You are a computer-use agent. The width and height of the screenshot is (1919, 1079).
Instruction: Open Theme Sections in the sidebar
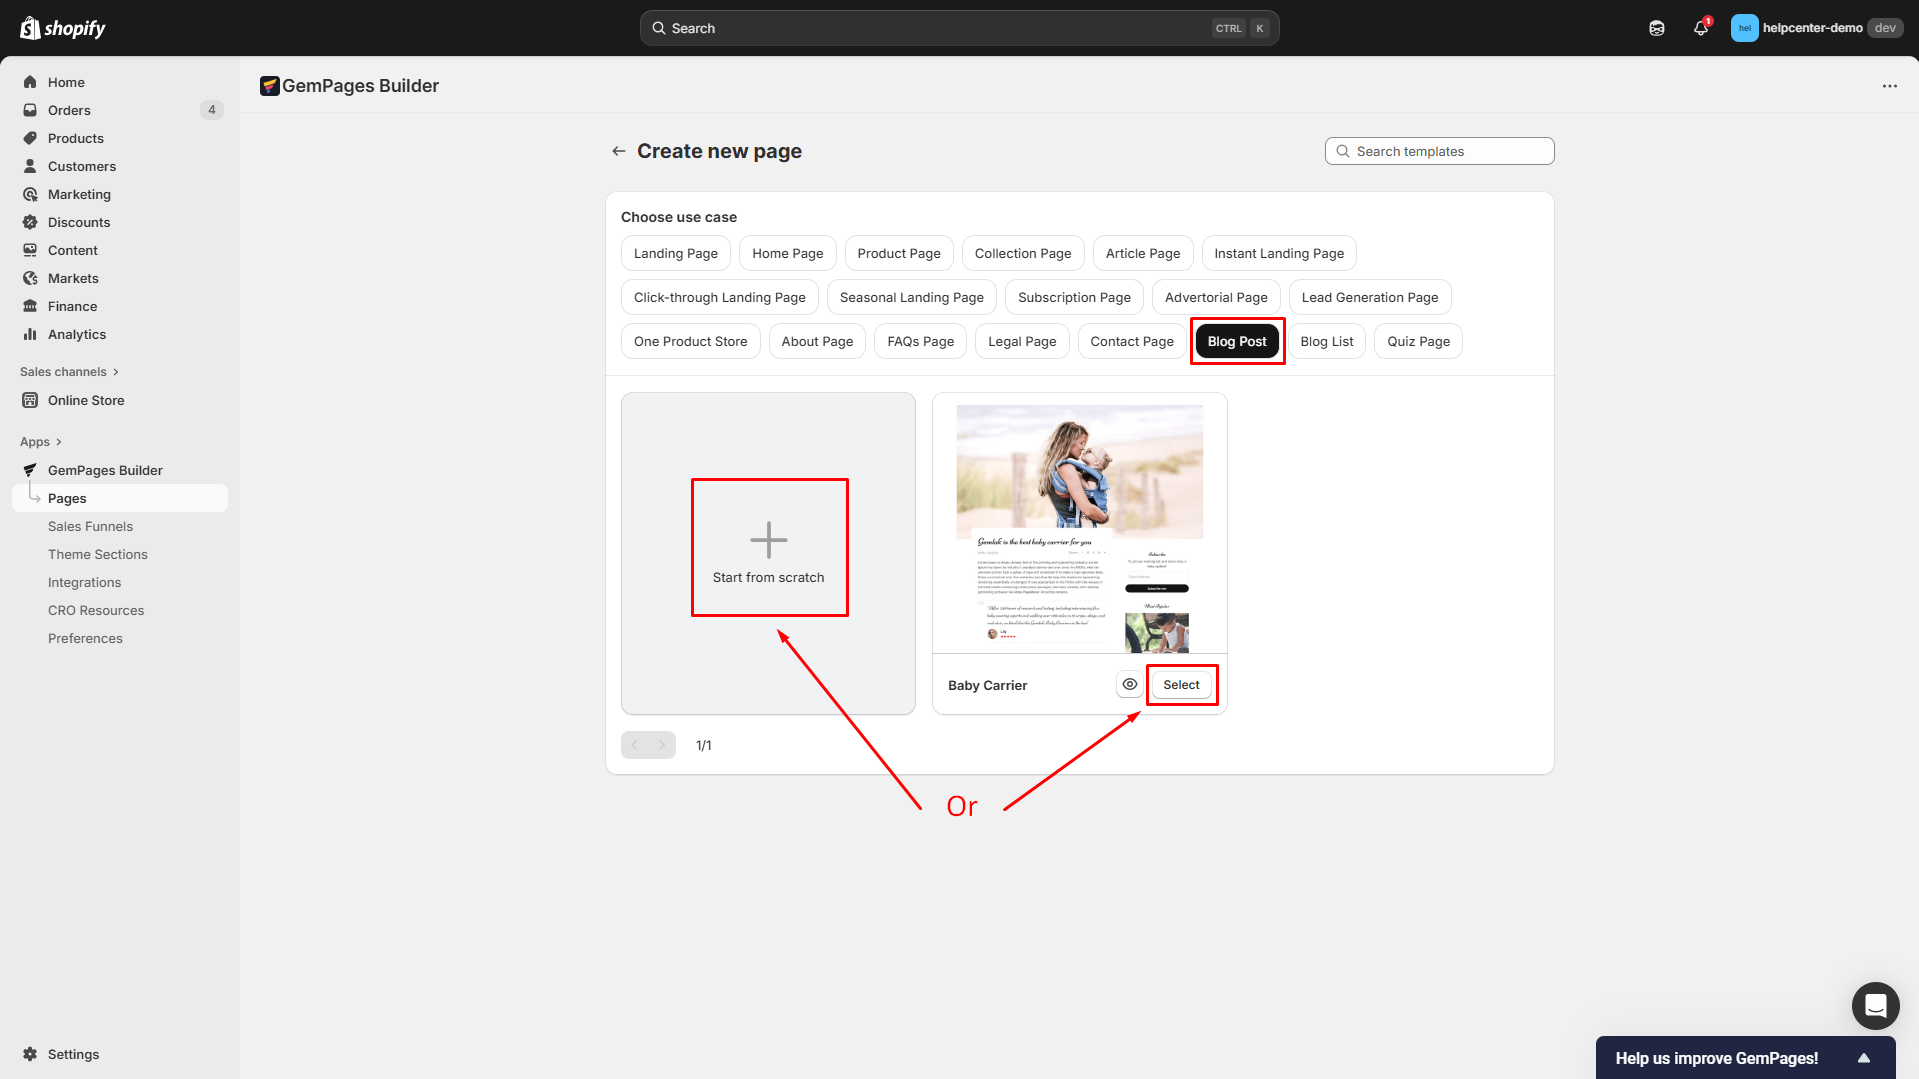pyautogui.click(x=97, y=554)
